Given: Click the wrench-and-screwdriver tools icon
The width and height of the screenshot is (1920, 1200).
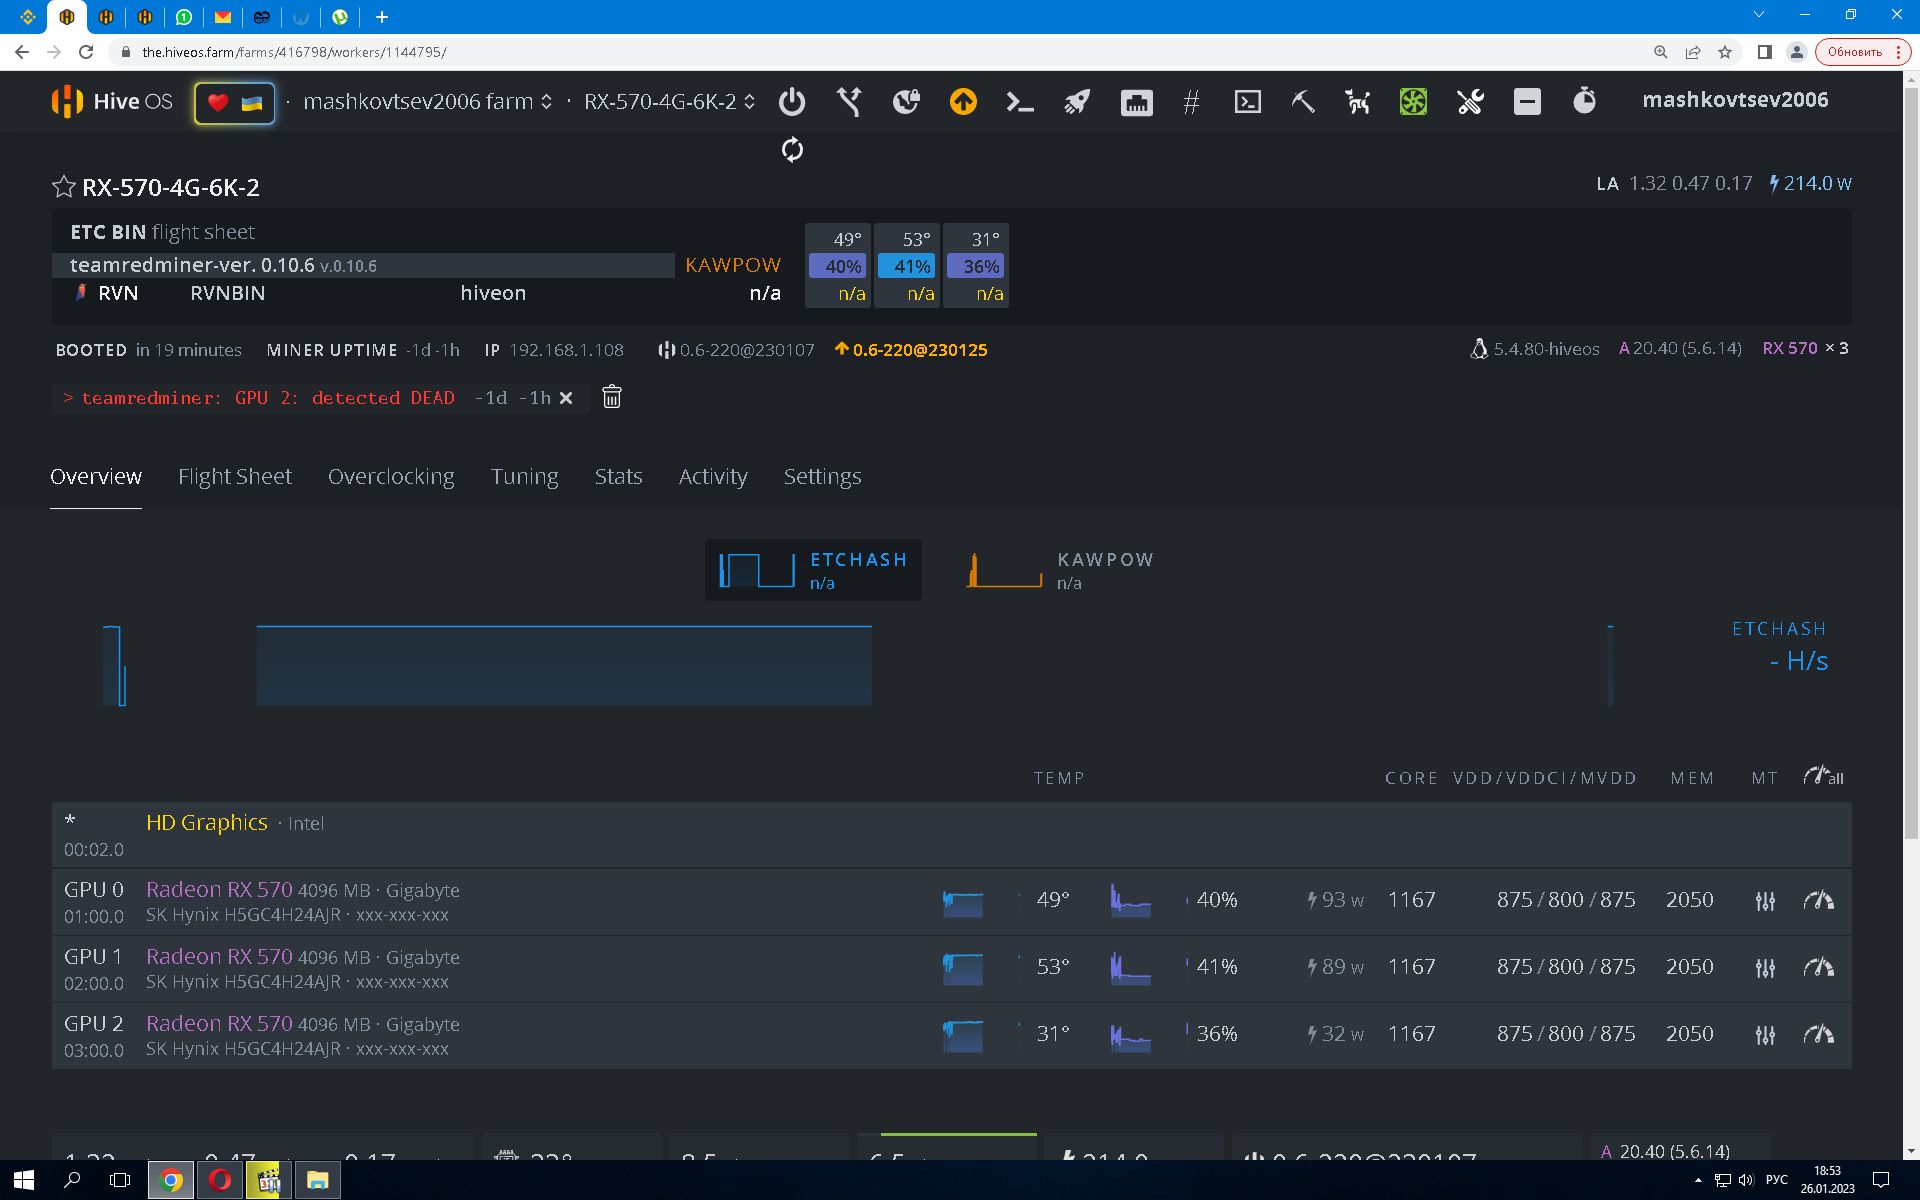Looking at the screenshot, I should [1469, 101].
